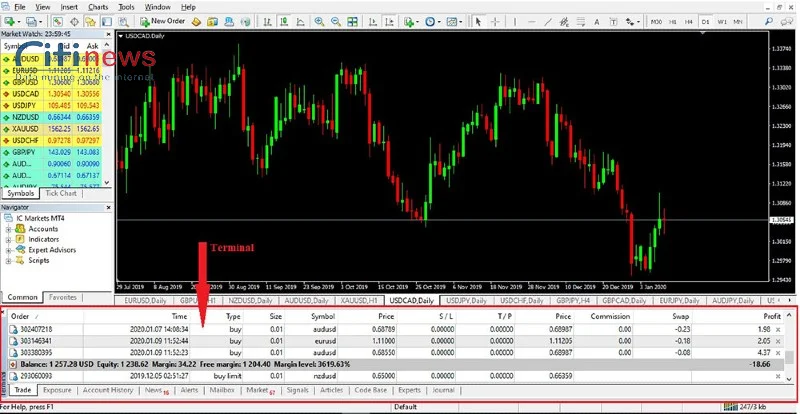Select the Arrows drawing tool

click(630, 21)
